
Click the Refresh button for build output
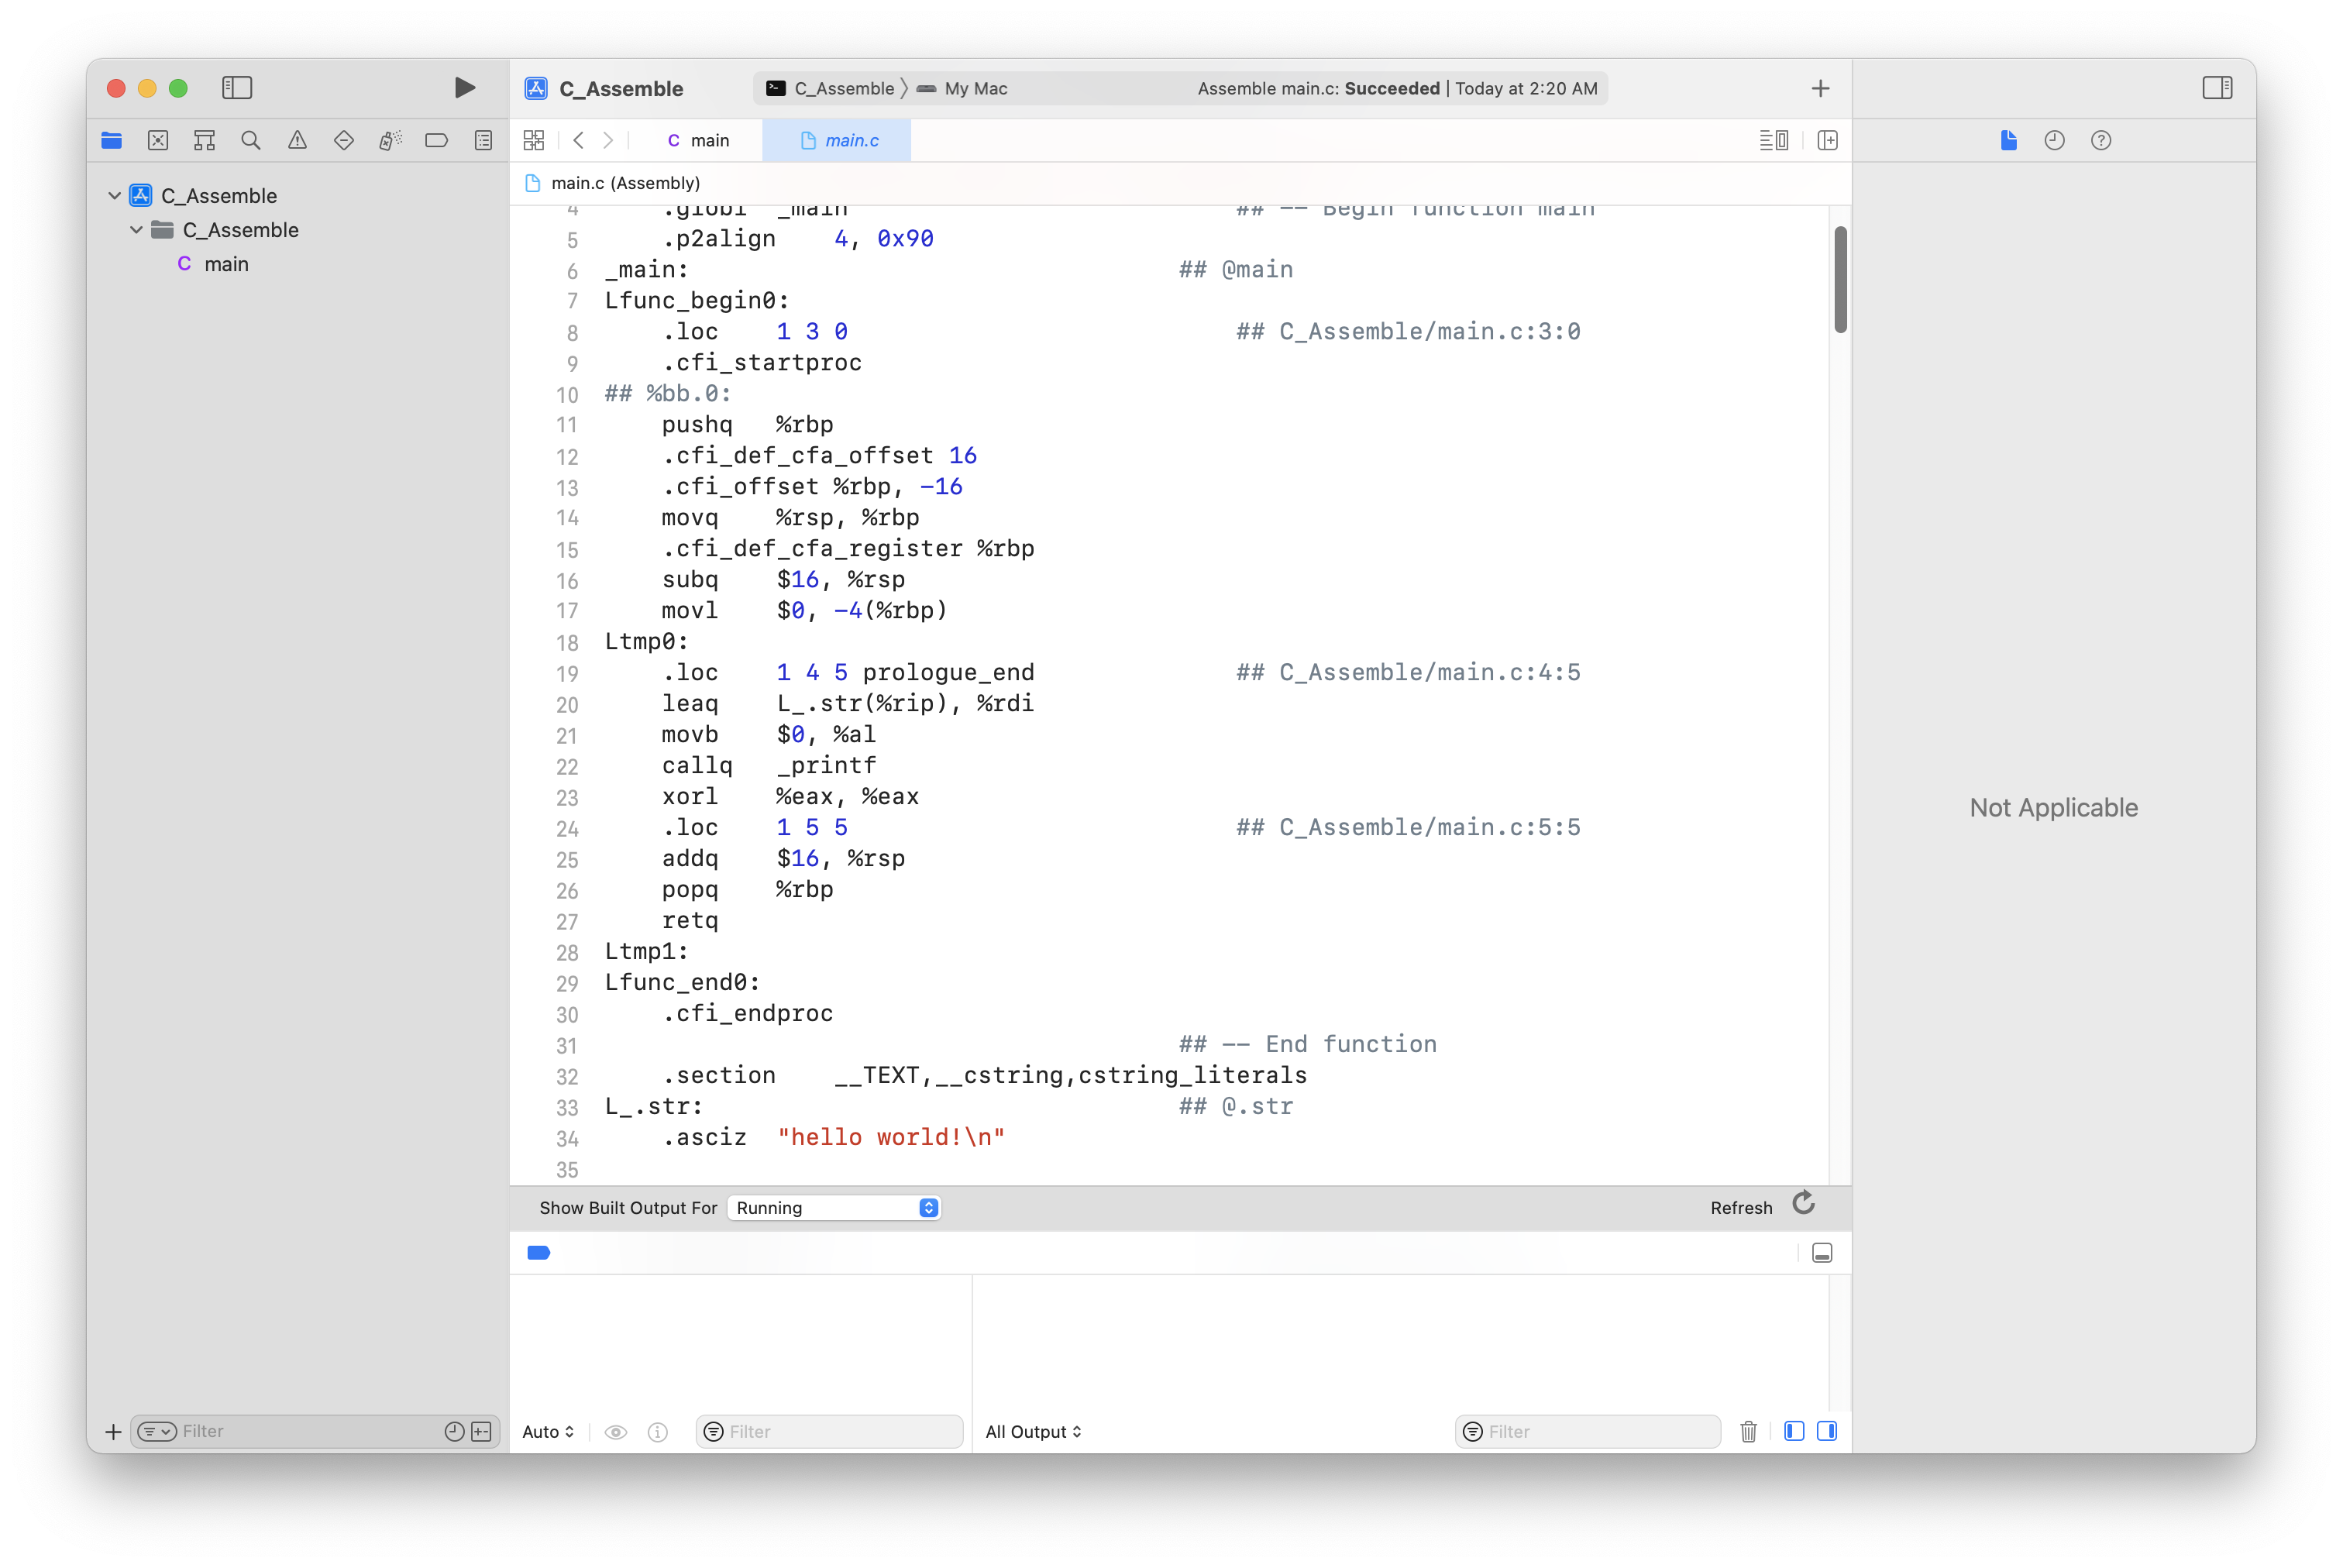pos(1802,1205)
